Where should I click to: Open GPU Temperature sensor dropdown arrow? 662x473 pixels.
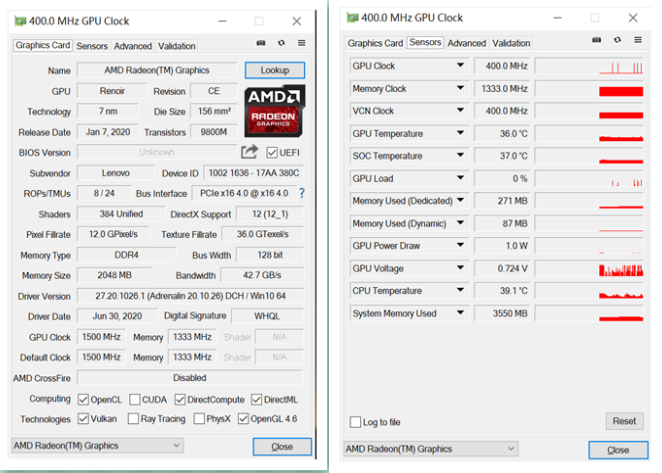pyautogui.click(x=460, y=133)
